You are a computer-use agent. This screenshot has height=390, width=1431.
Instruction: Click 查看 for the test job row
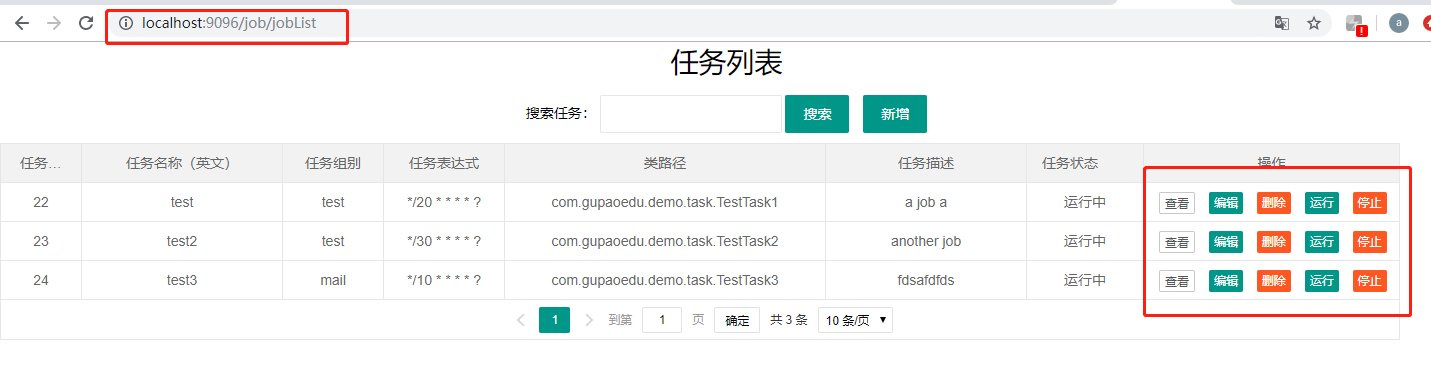click(x=1177, y=203)
